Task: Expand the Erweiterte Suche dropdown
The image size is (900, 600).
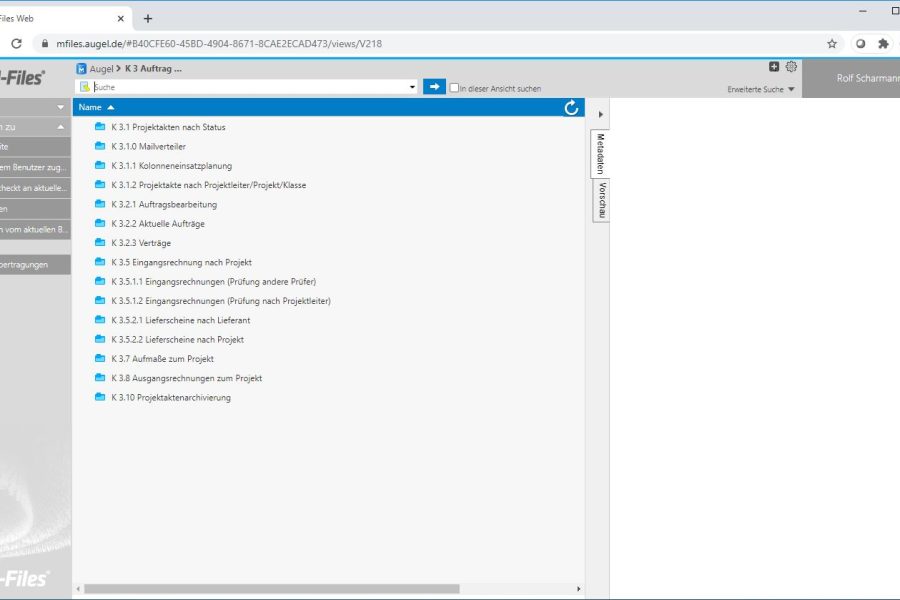Action: (x=762, y=90)
